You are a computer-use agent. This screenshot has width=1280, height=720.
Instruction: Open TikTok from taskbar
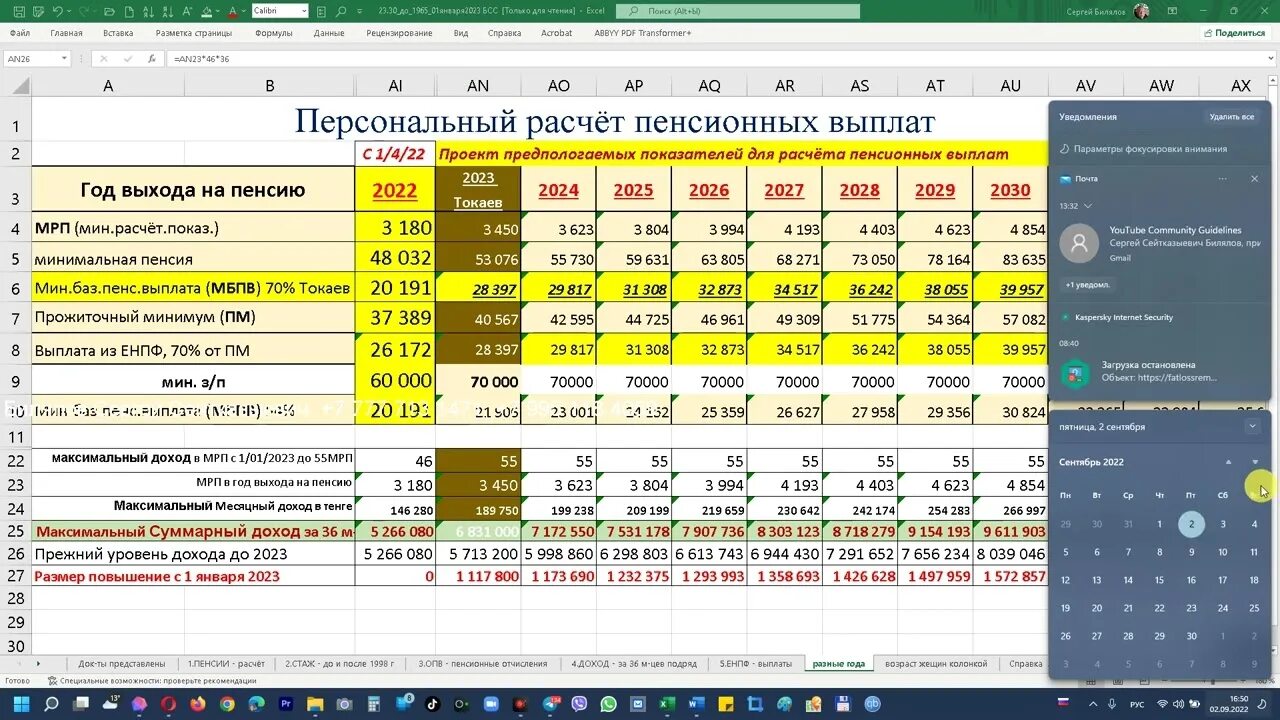point(432,704)
